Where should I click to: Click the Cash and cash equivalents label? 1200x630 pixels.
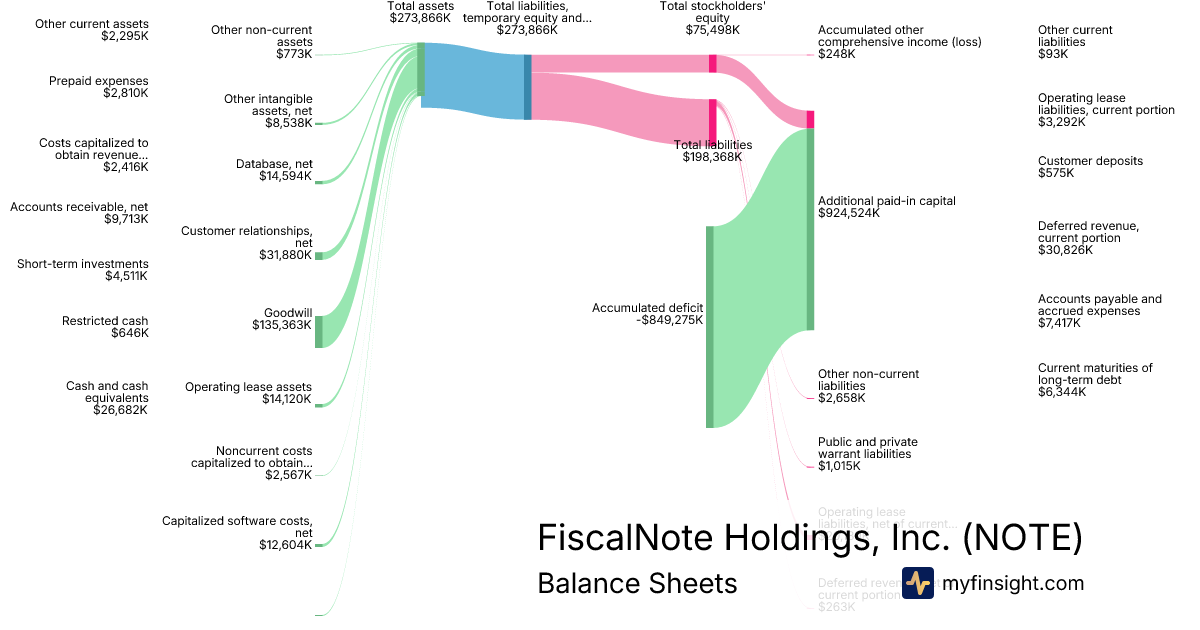106,397
